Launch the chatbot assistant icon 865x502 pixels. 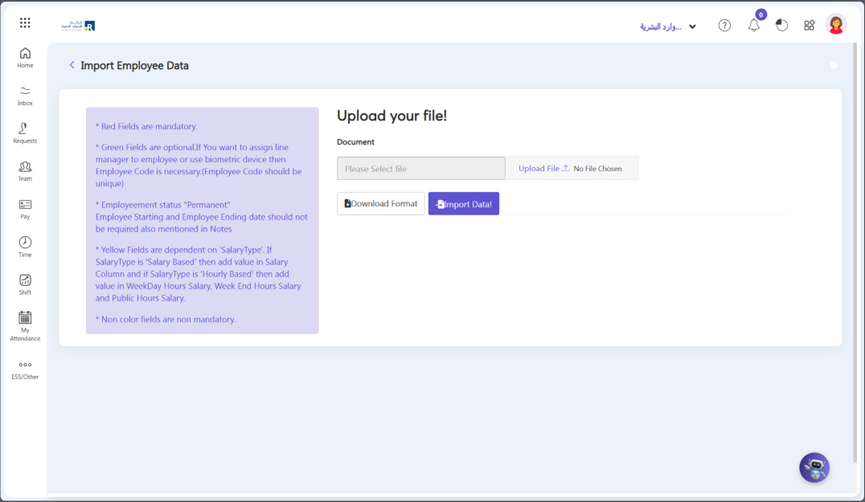[814, 467]
